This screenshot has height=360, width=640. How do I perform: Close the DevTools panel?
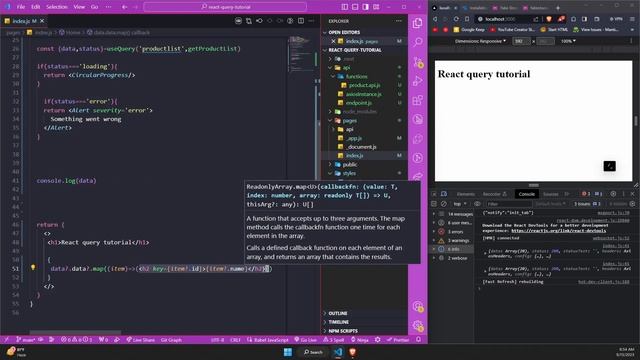(633, 194)
